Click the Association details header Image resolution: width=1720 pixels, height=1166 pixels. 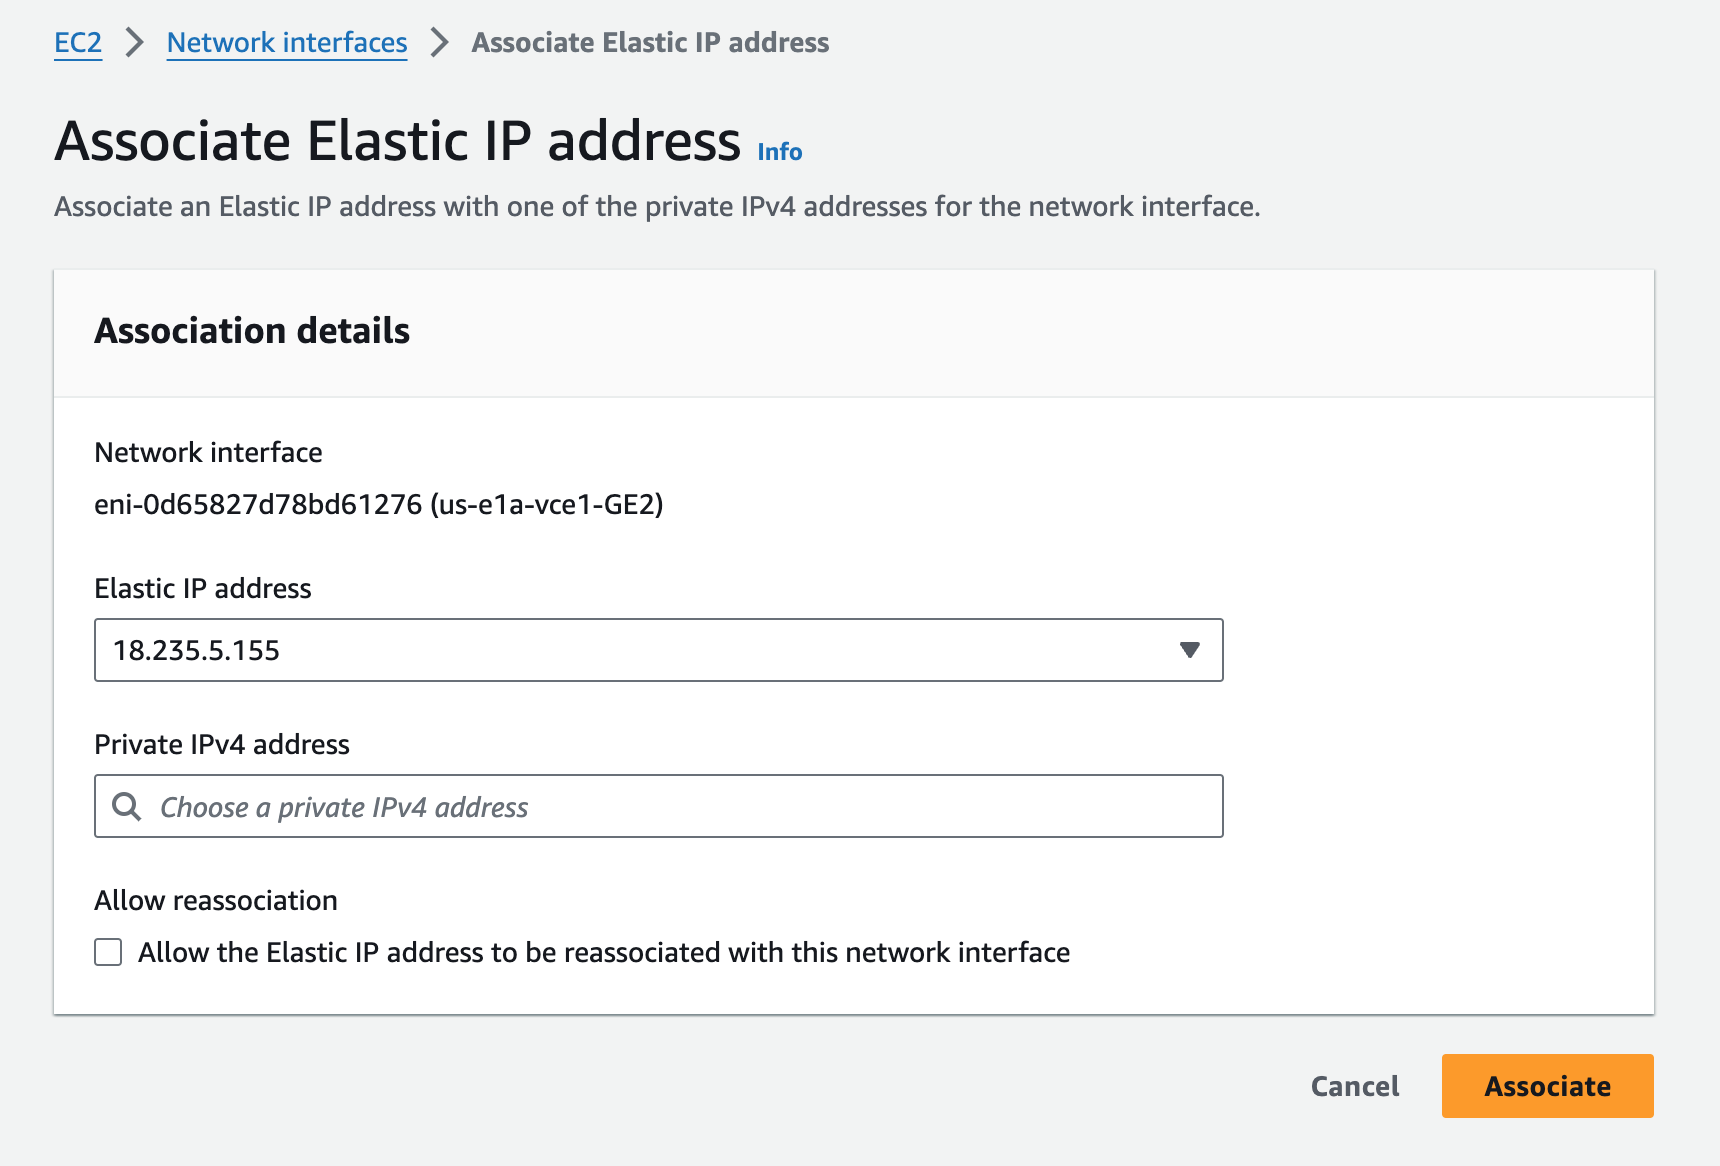[252, 331]
